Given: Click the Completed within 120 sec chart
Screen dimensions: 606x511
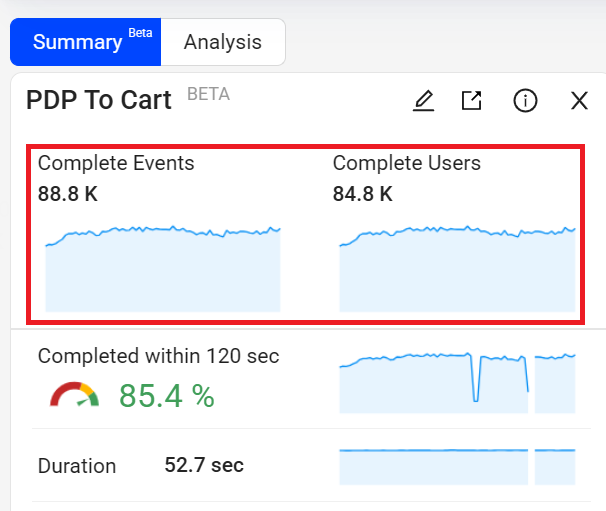Looking at the screenshot, I should tap(457, 381).
